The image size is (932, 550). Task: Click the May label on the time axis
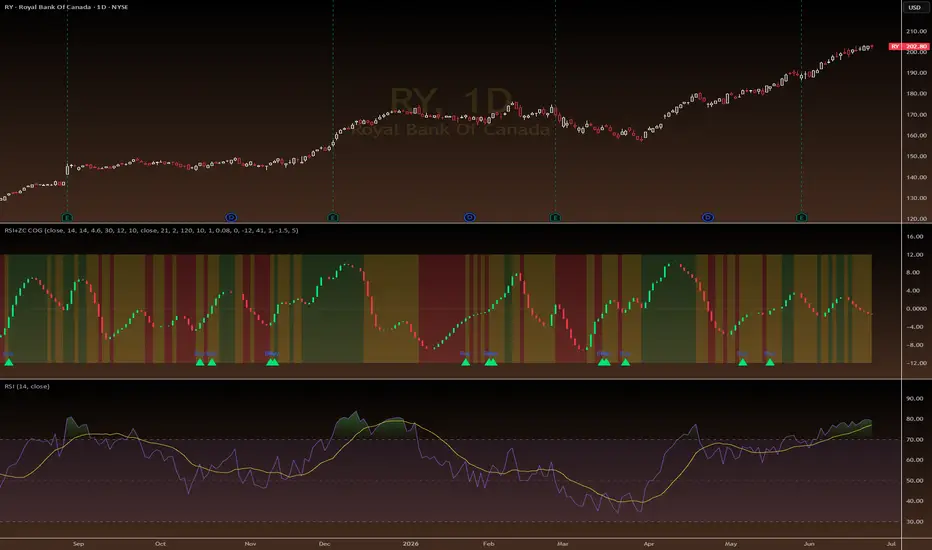point(731,543)
